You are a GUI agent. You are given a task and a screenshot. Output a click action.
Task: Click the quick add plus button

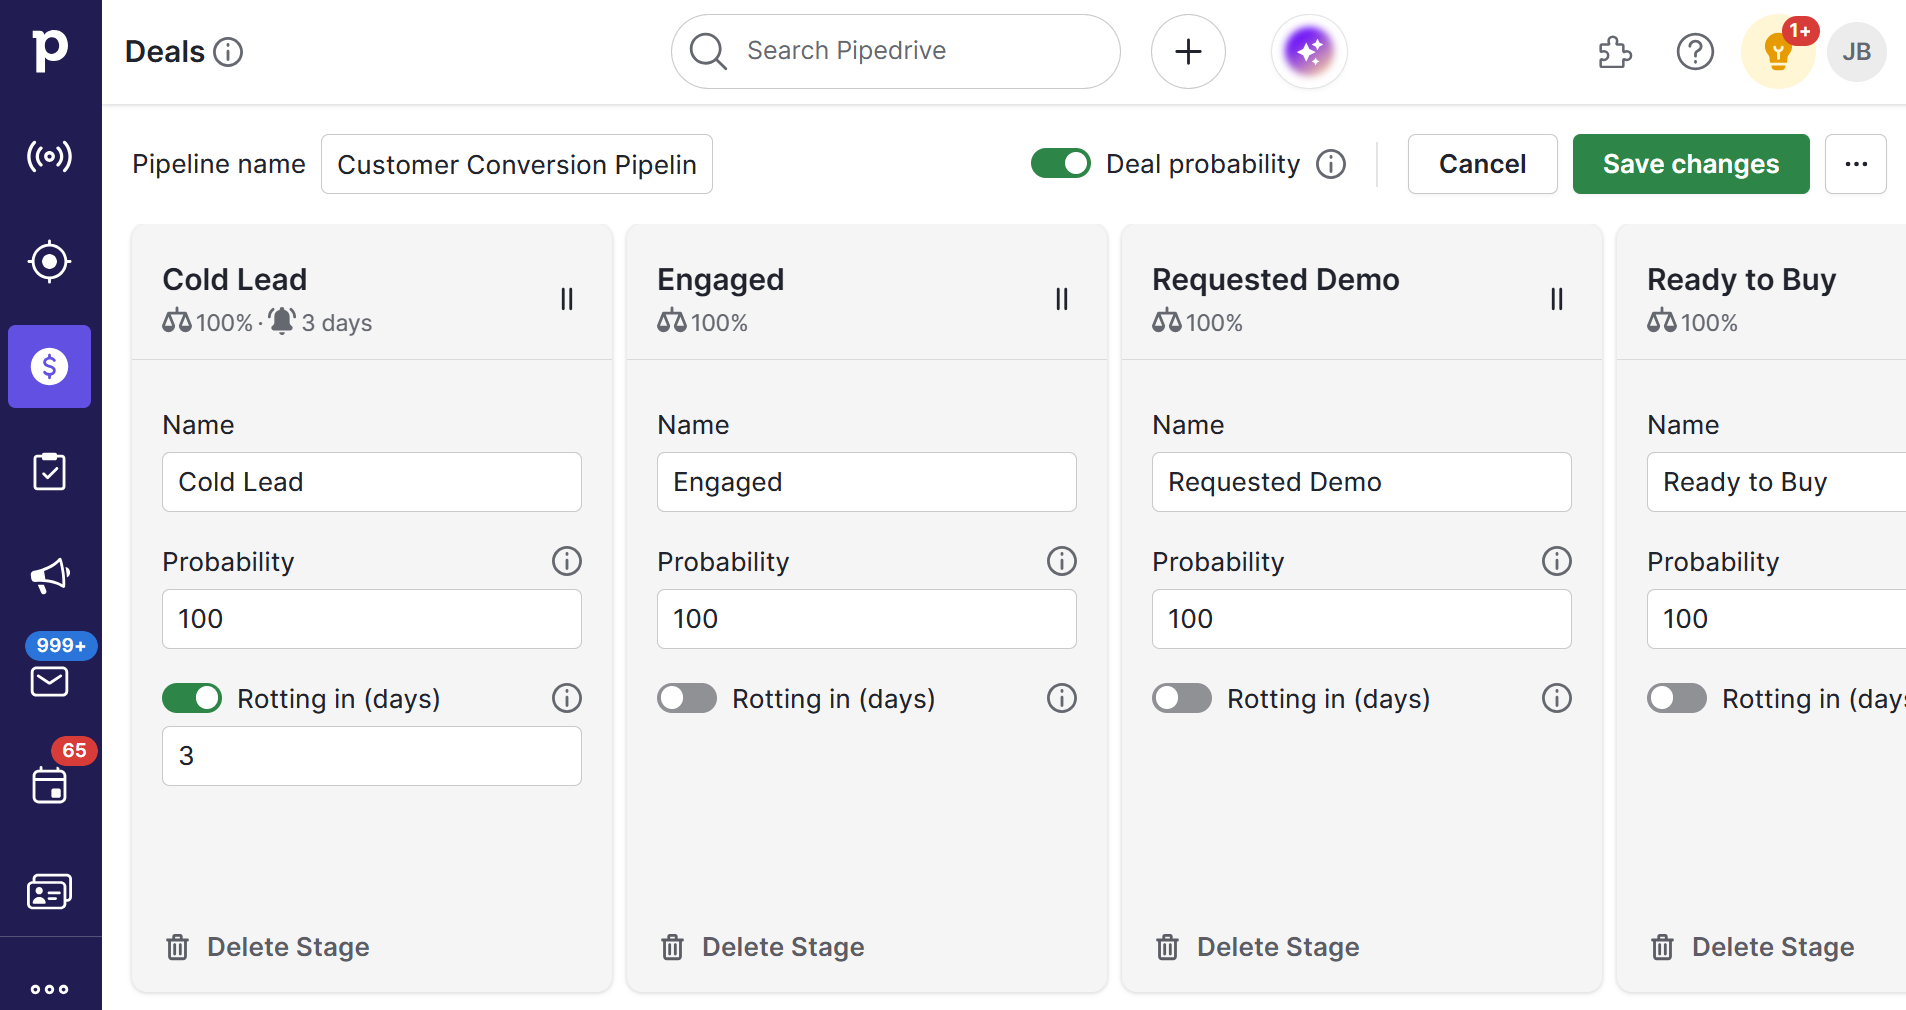[x=1188, y=51]
